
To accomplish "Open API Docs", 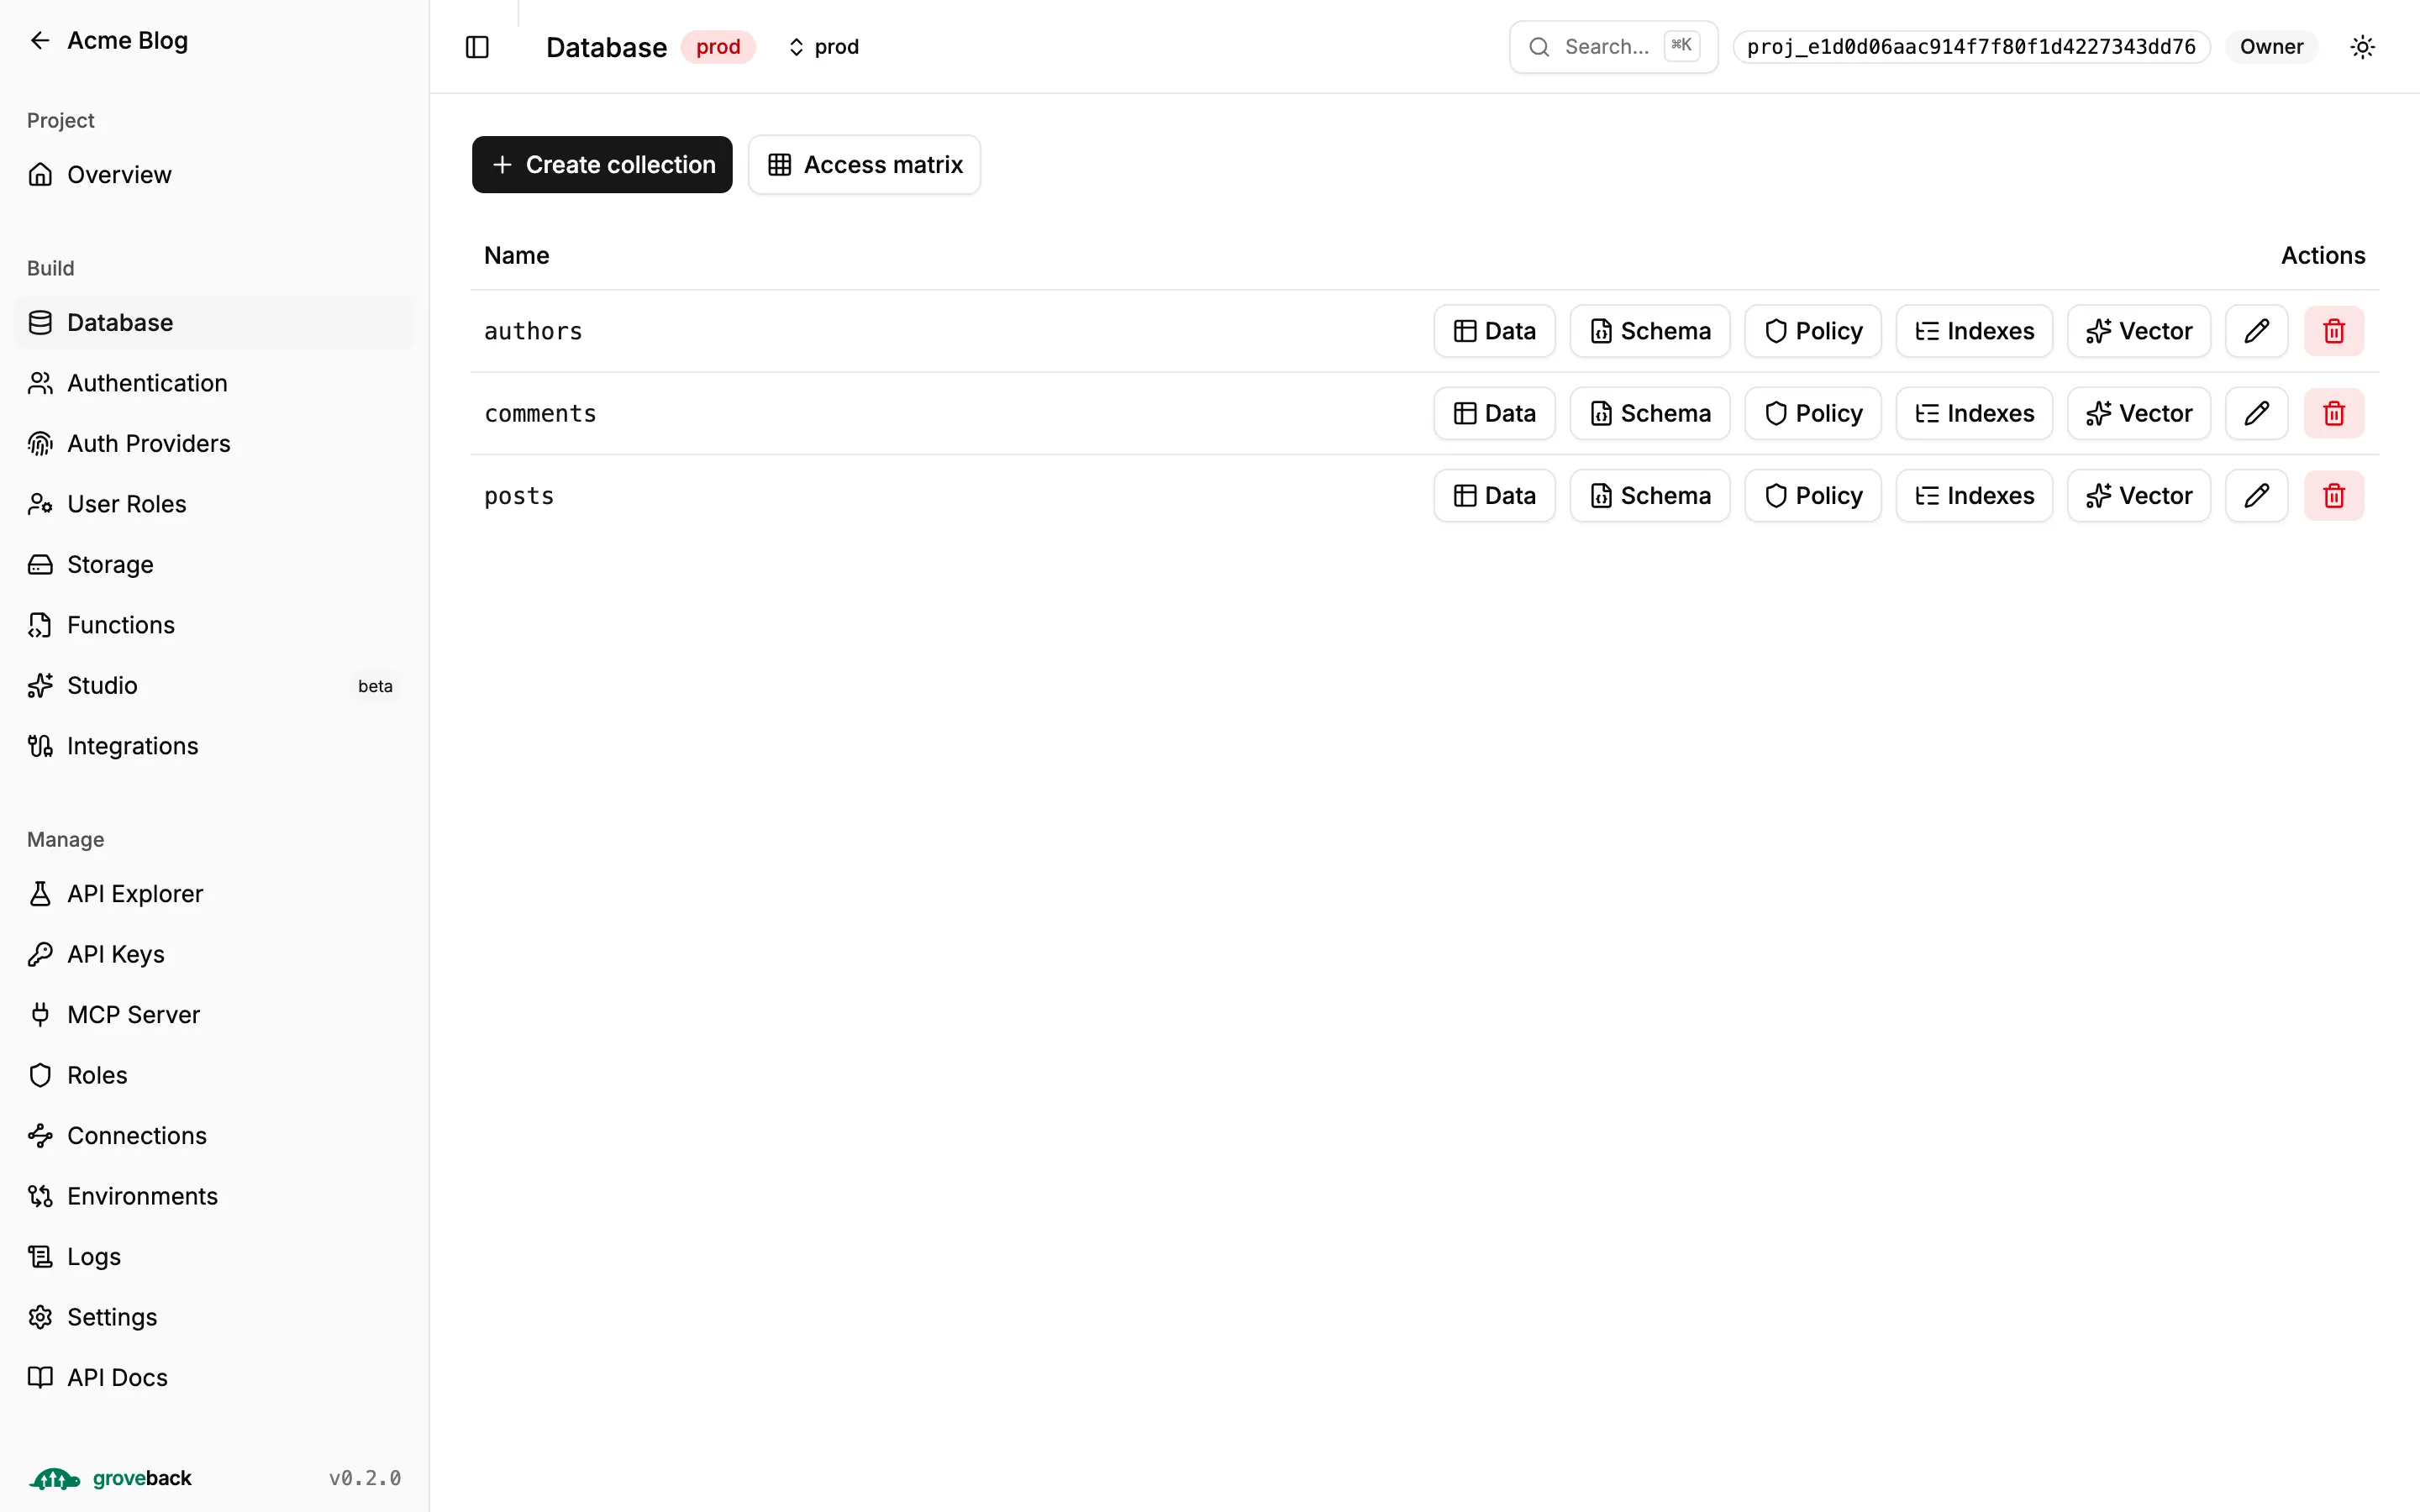I will pyautogui.click(x=214, y=1377).
